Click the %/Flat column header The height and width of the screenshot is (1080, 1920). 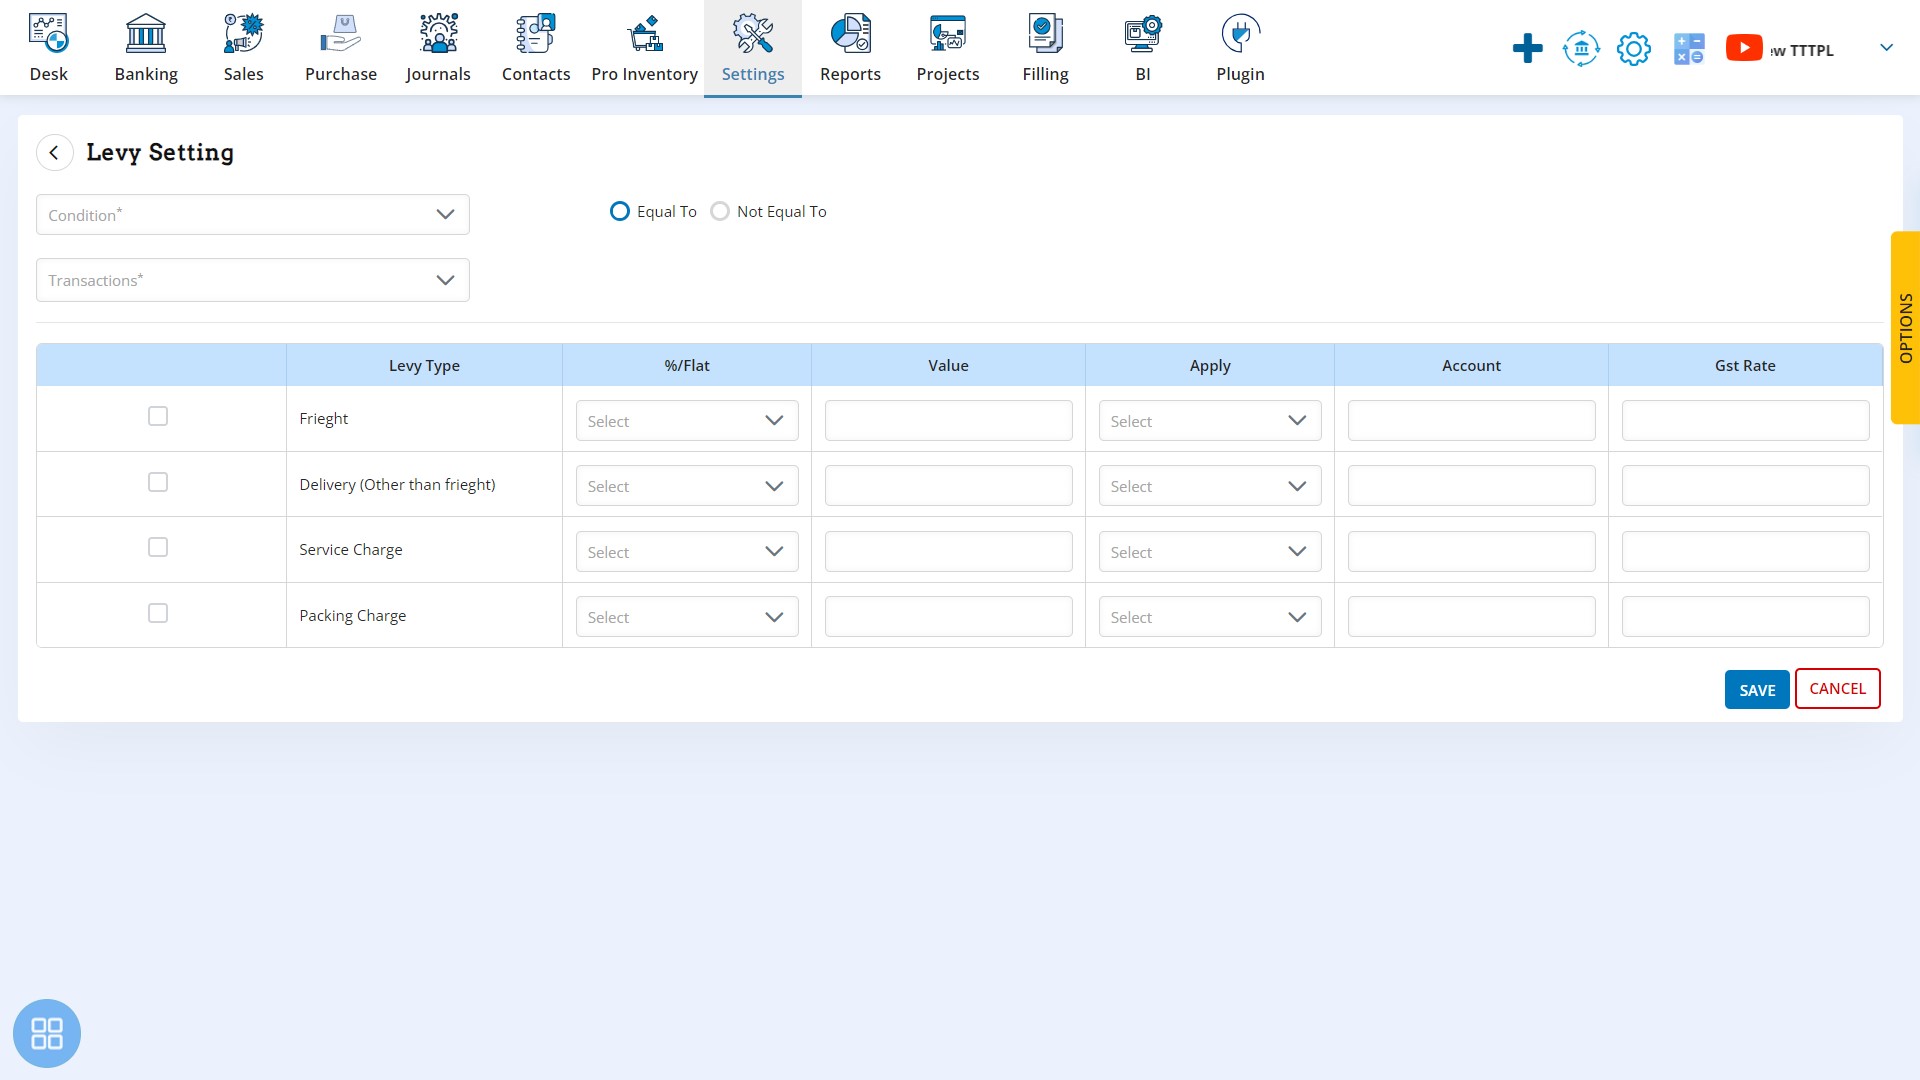point(687,365)
